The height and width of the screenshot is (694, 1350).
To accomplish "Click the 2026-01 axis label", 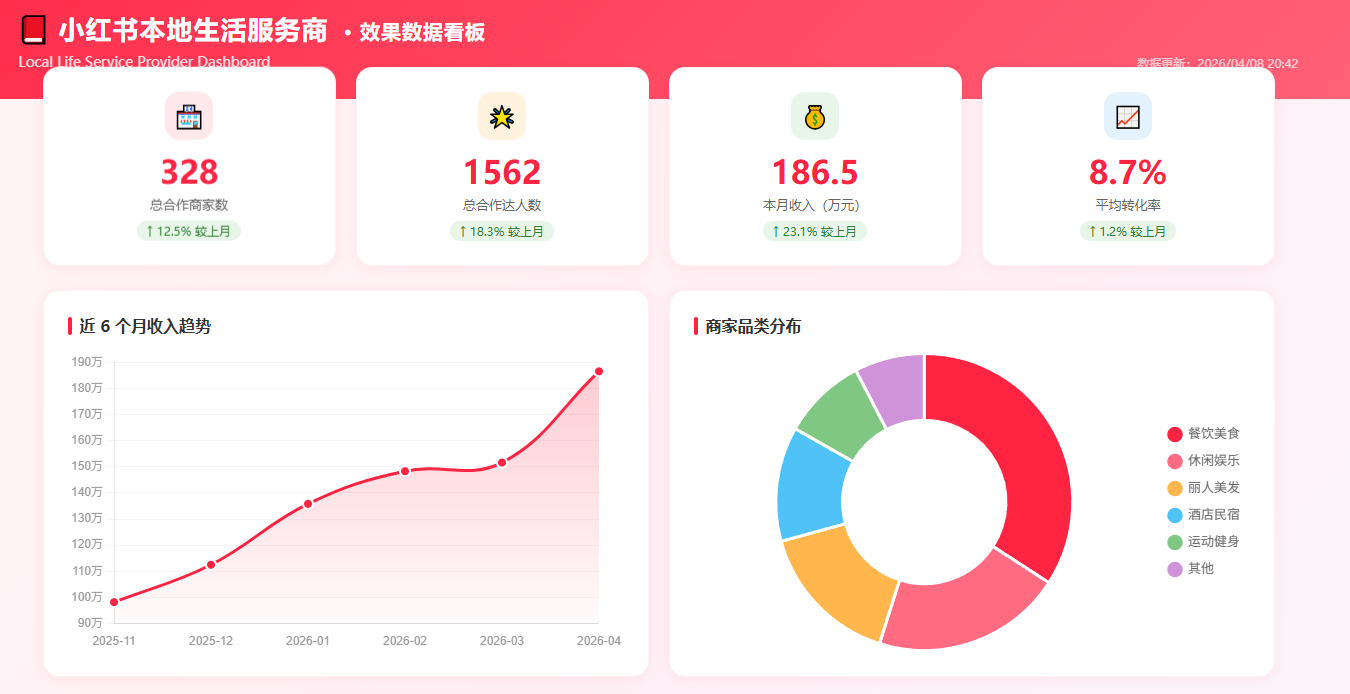I will [307, 640].
